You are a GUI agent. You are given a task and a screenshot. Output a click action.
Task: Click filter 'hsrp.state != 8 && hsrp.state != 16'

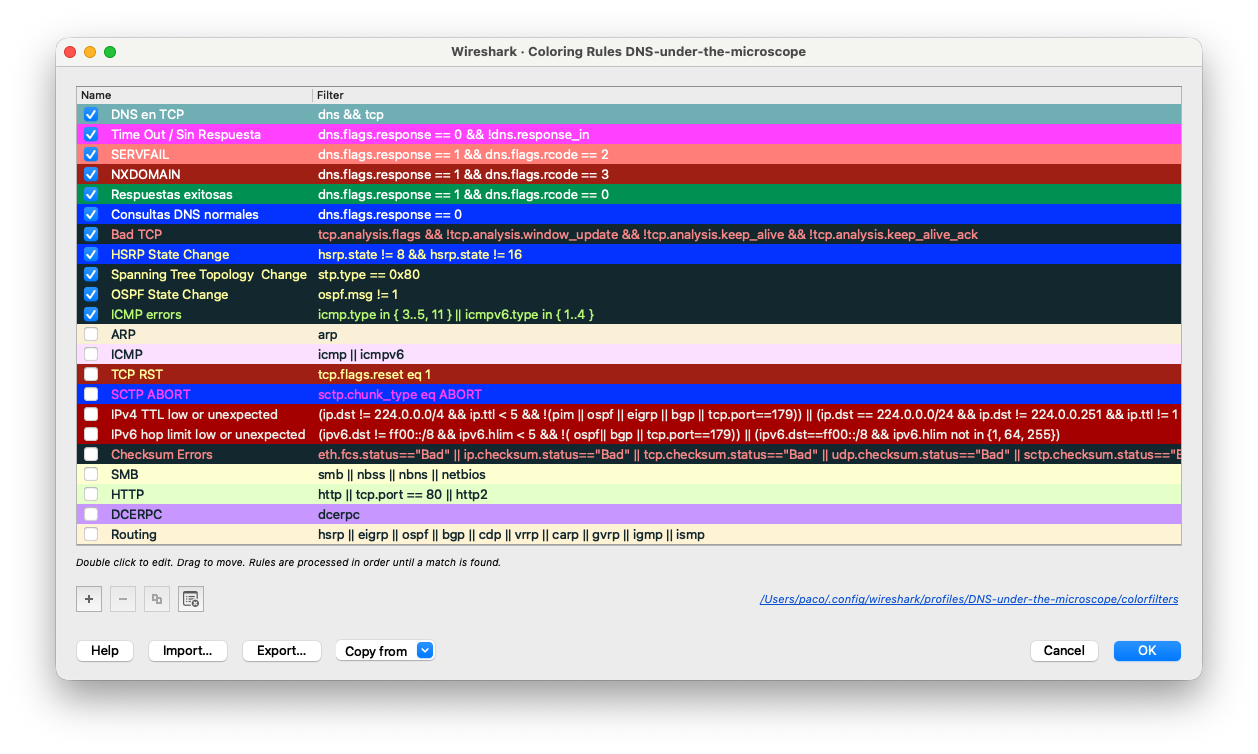420,255
